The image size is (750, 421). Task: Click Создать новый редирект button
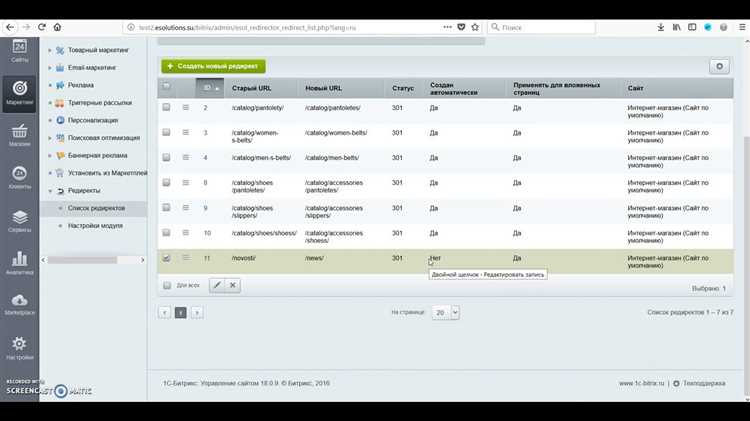(x=213, y=66)
